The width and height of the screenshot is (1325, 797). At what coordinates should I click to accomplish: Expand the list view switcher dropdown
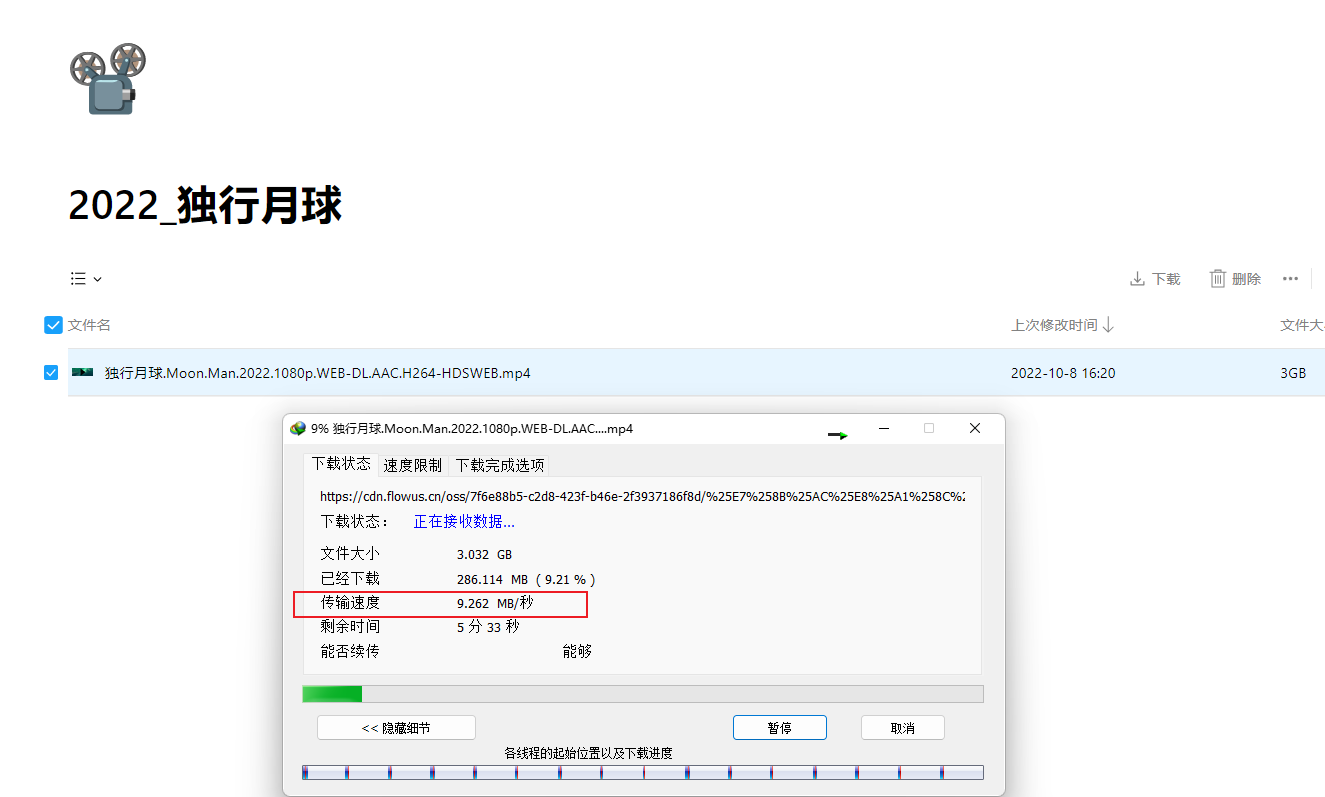(x=86, y=279)
